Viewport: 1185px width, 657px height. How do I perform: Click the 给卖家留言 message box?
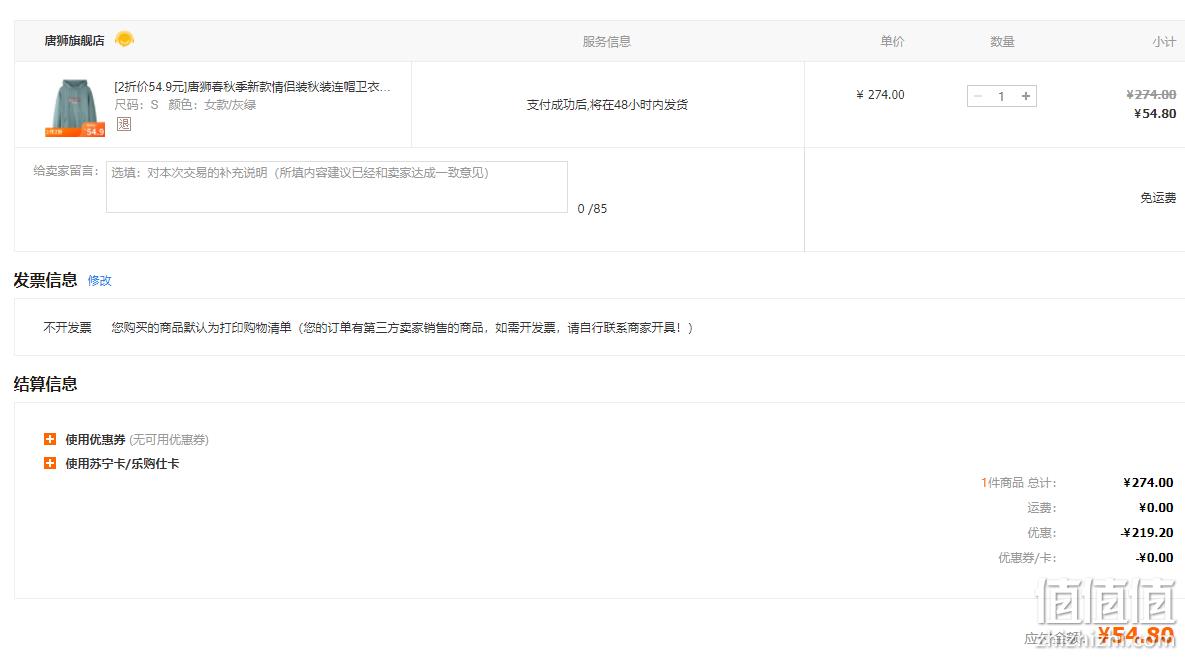(x=336, y=187)
